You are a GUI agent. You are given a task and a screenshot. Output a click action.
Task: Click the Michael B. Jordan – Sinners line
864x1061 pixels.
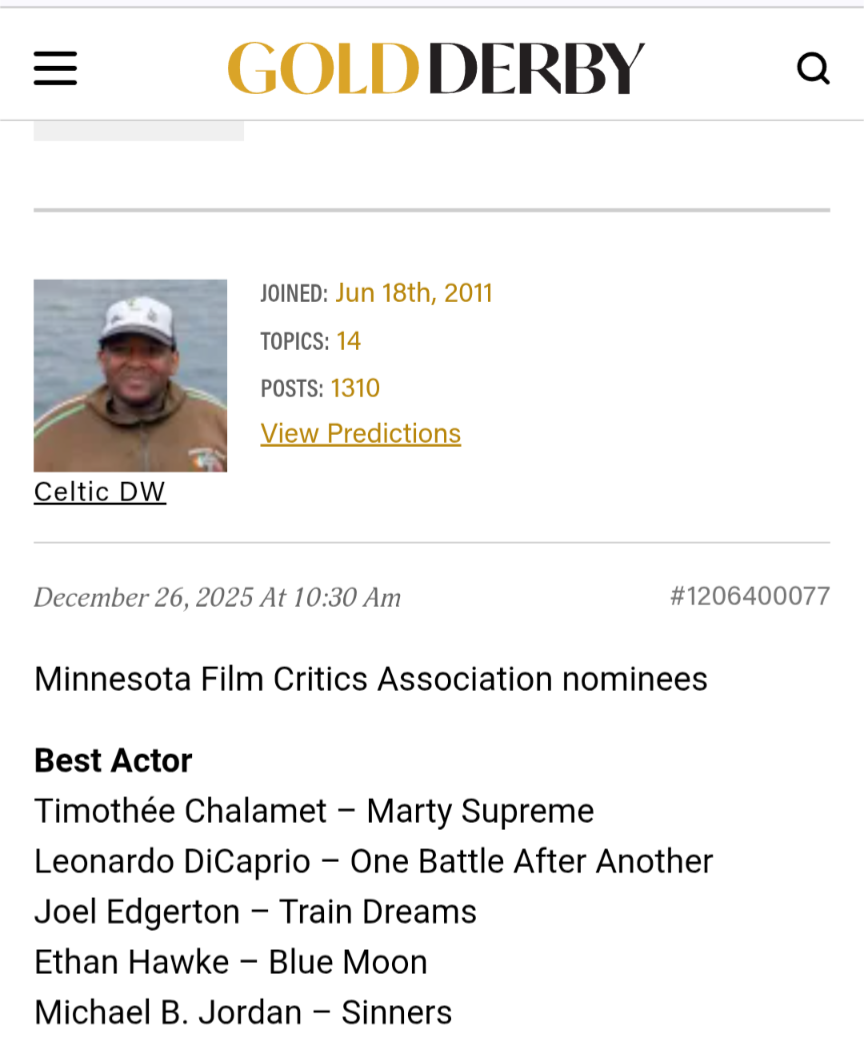point(243,1012)
